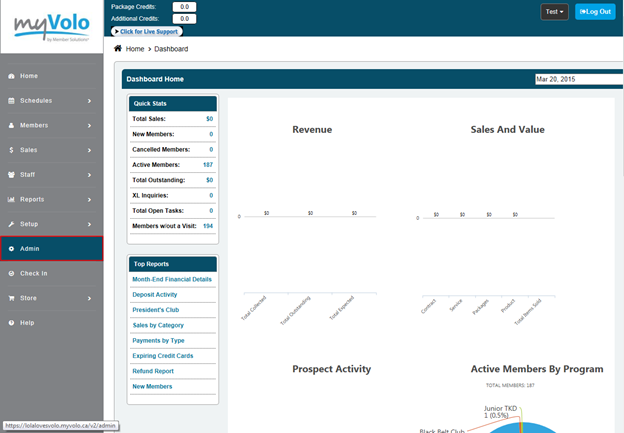
Task: Click home icon in breadcrumb
Action: click(118, 48)
